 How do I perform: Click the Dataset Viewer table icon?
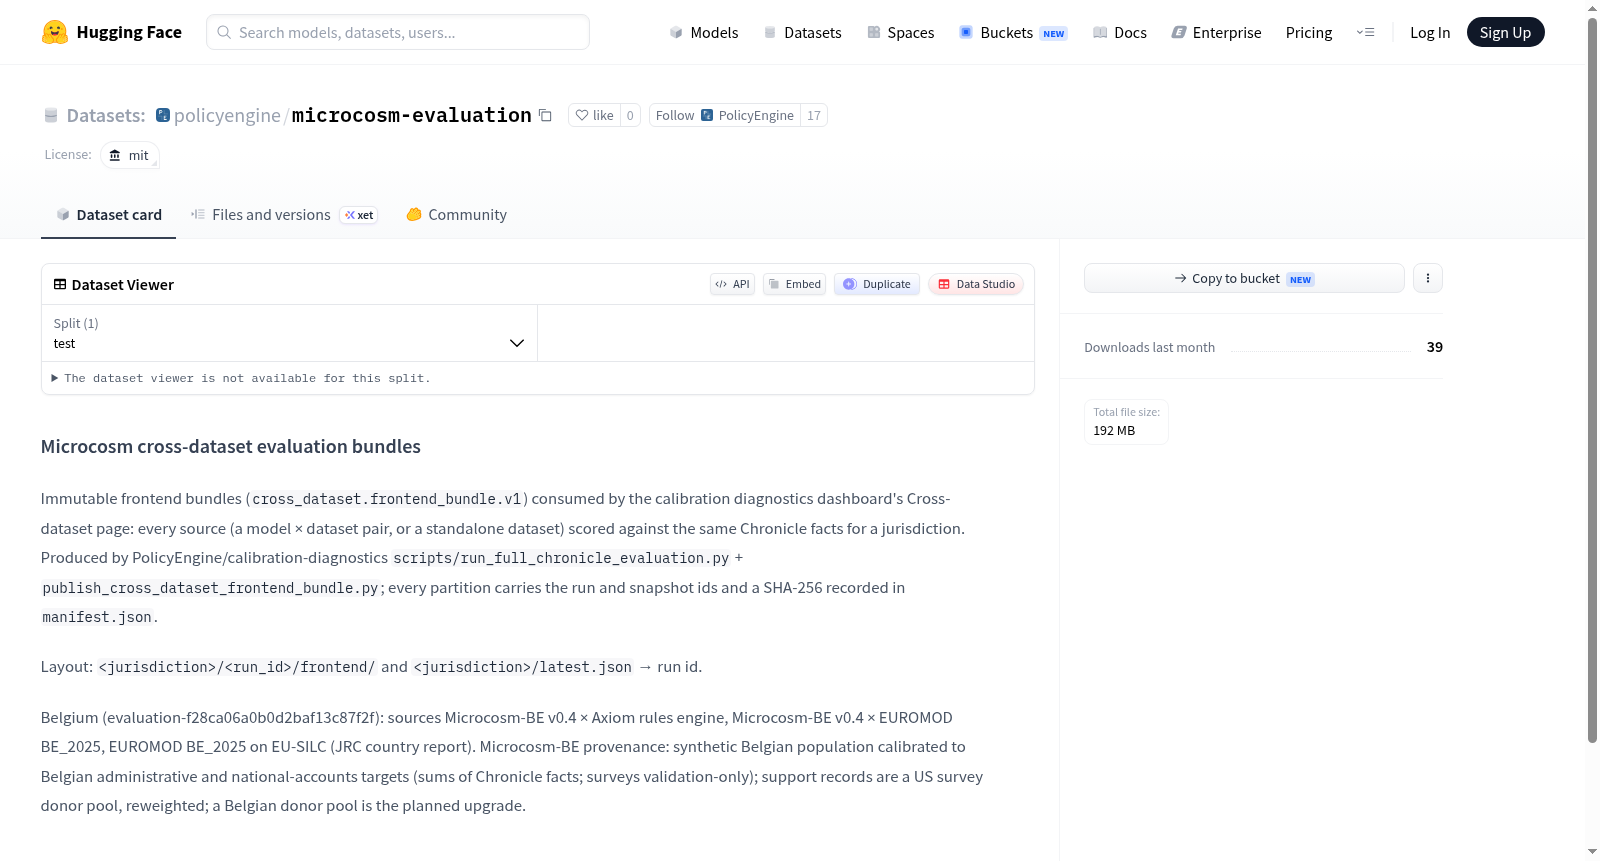coord(60,285)
